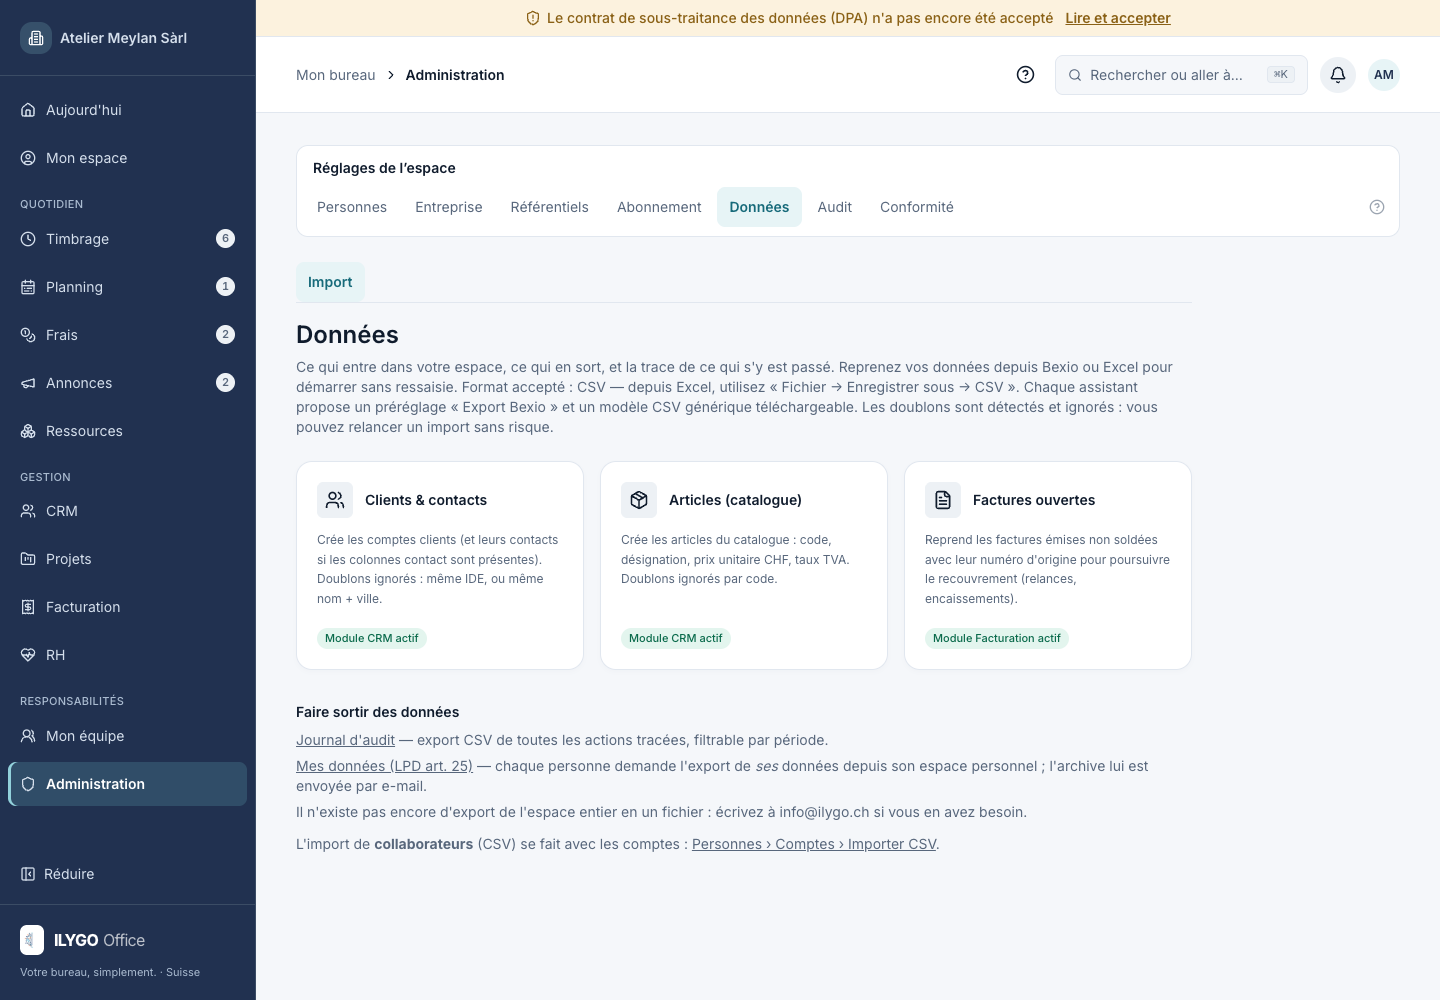Open the help circle icon in header
Screen dimensions: 1440x1000
[1025, 75]
